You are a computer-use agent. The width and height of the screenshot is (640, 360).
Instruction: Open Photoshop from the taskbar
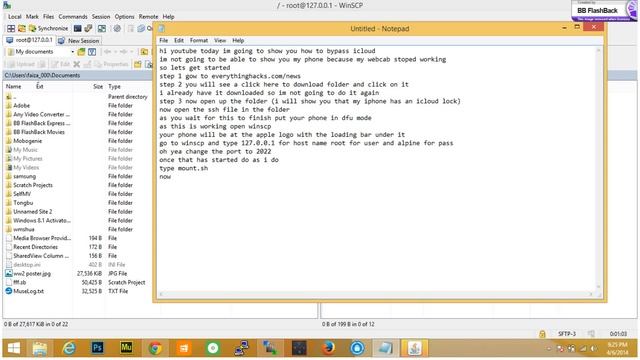click(x=98, y=348)
